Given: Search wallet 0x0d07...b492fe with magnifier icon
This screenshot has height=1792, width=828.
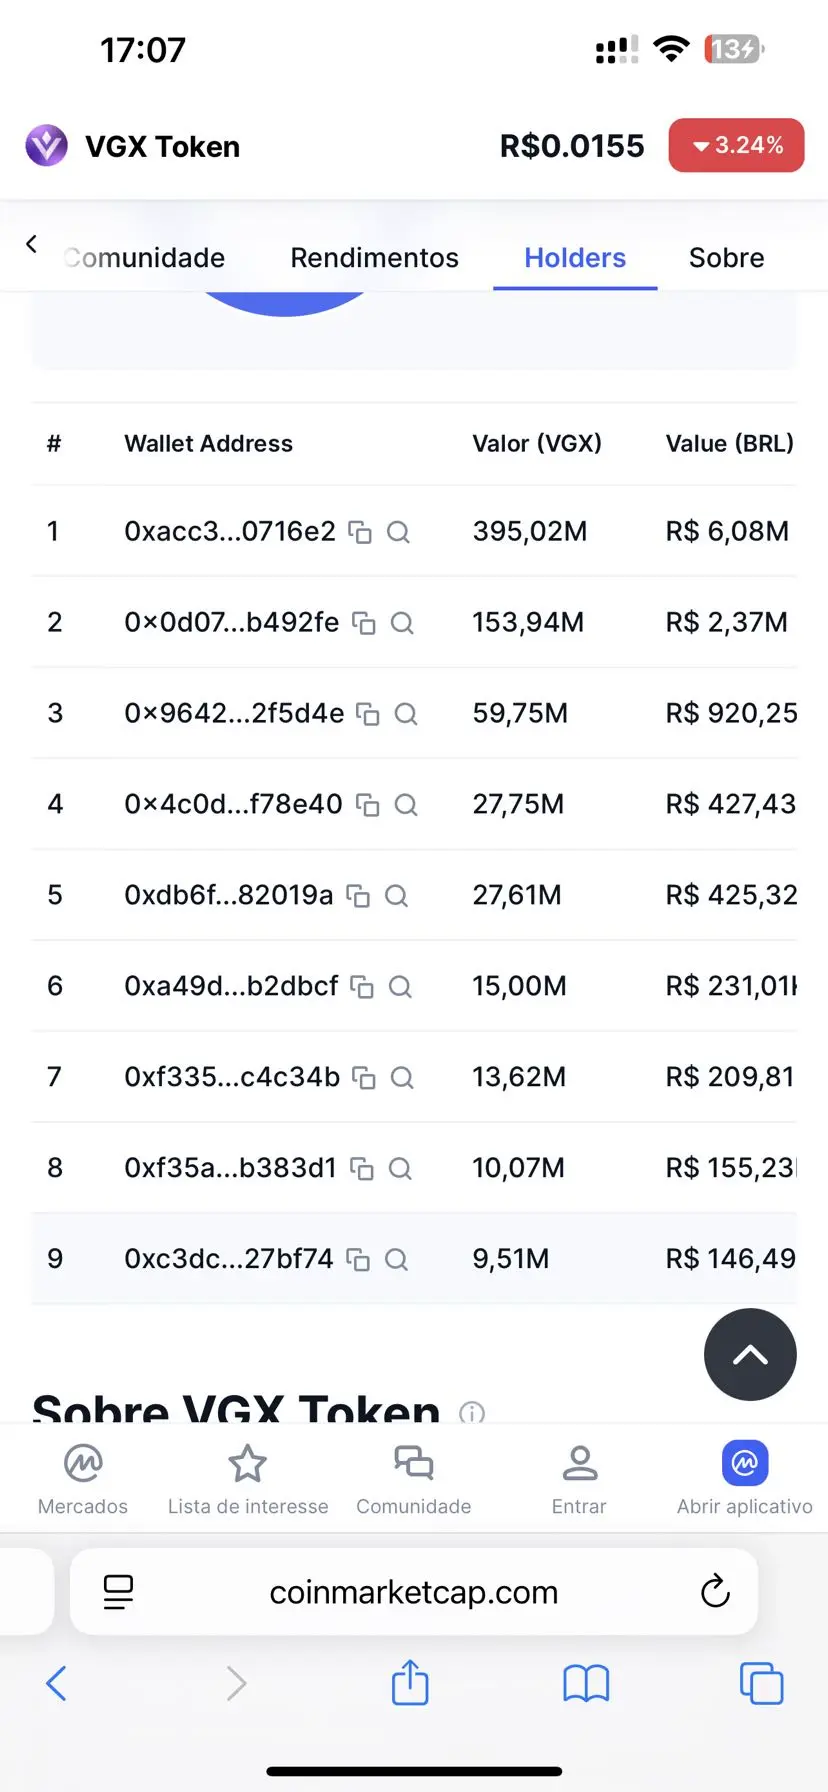Looking at the screenshot, I should point(402,623).
